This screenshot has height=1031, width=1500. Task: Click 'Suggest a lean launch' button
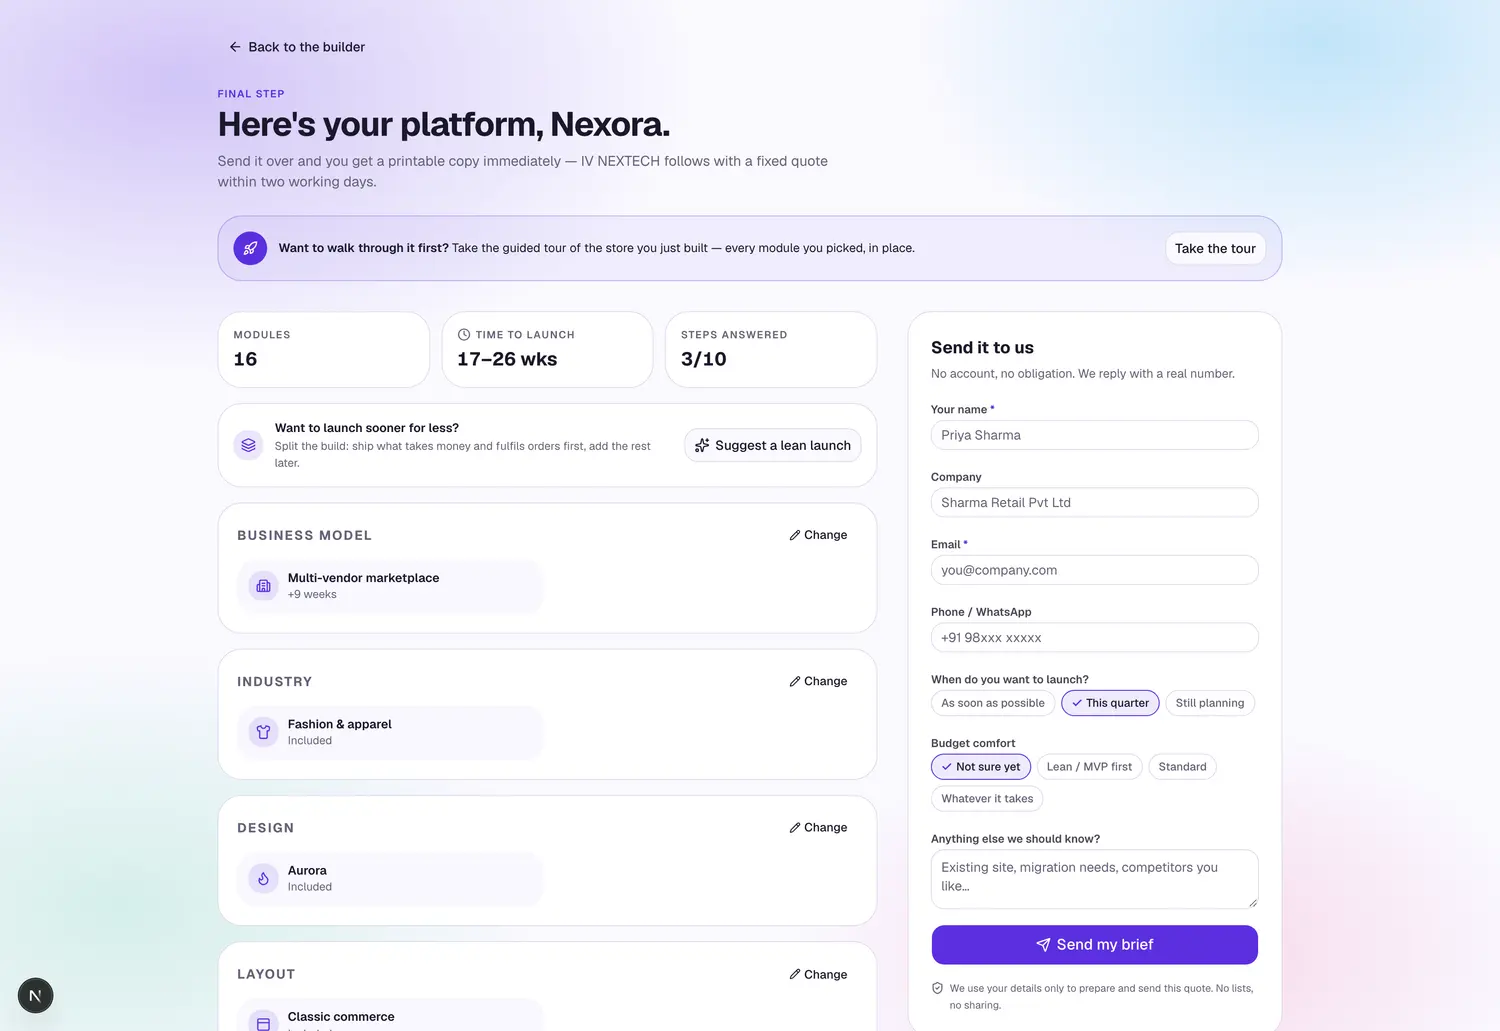(773, 445)
